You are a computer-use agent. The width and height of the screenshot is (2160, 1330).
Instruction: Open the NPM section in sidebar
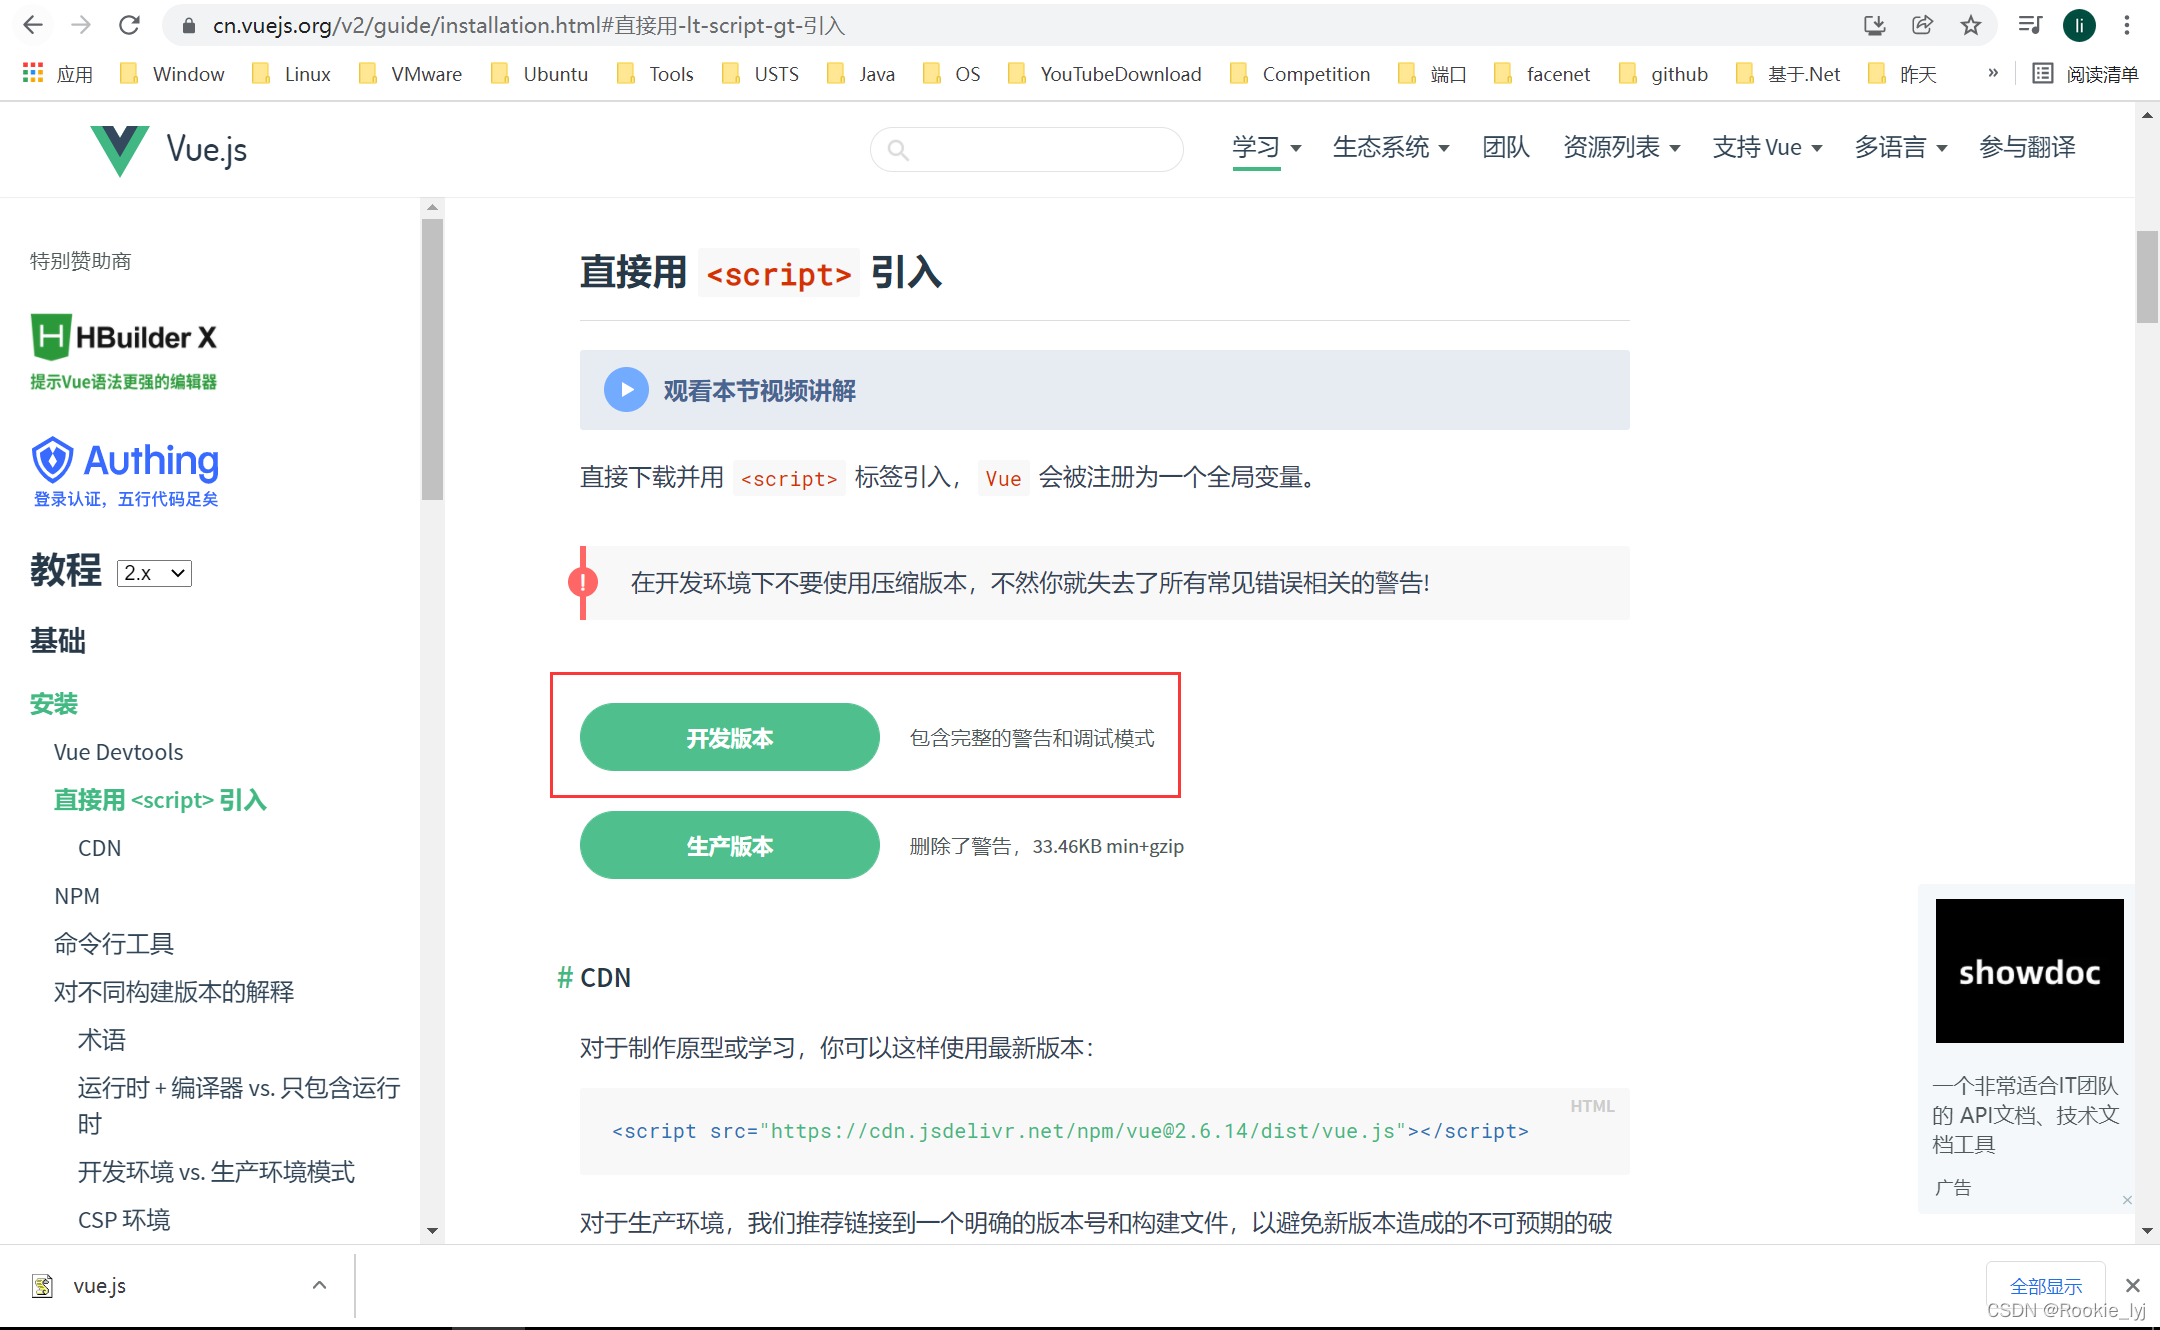77,895
